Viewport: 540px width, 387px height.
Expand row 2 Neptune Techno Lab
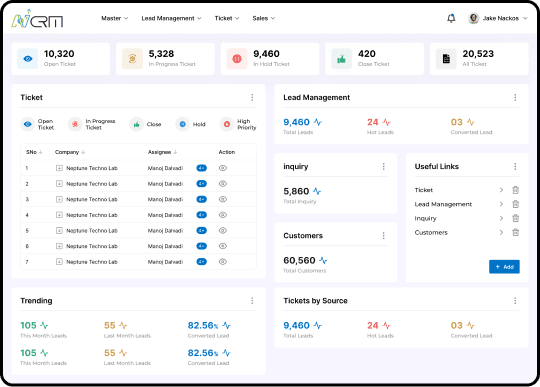(x=59, y=184)
